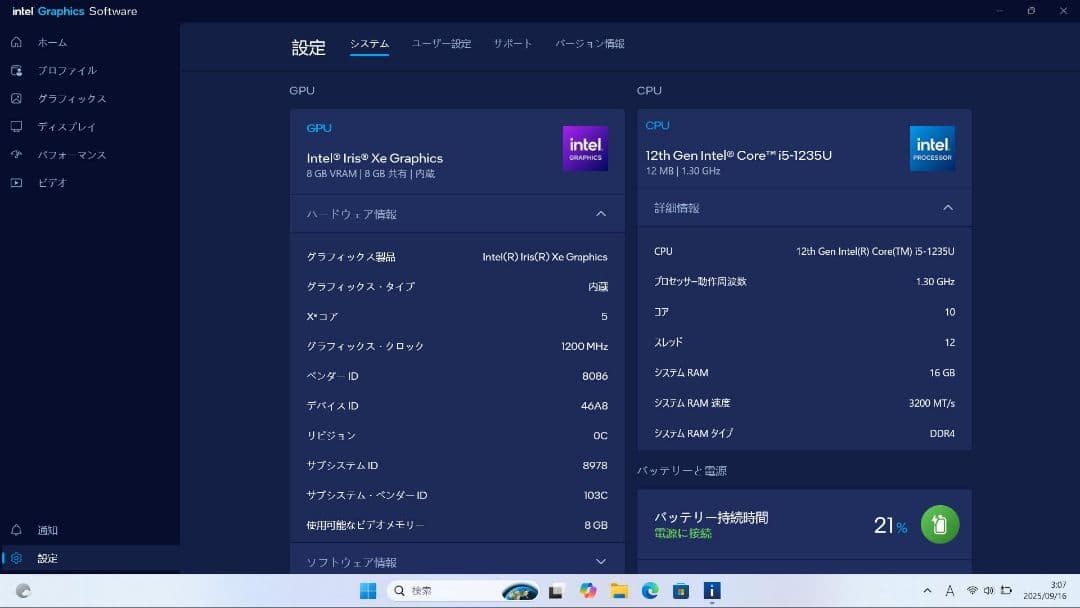Open the バージョン情報 tab
This screenshot has width=1080, height=608.
tap(590, 44)
